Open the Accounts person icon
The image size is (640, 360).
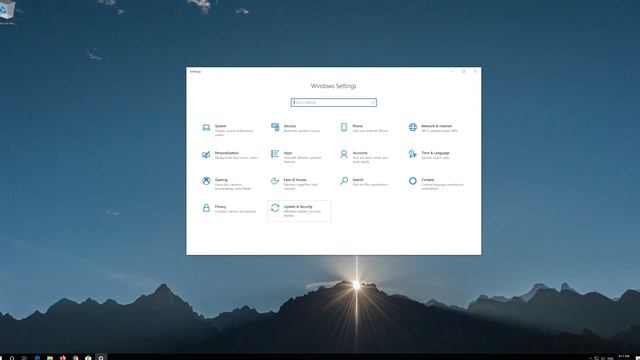pyautogui.click(x=344, y=154)
